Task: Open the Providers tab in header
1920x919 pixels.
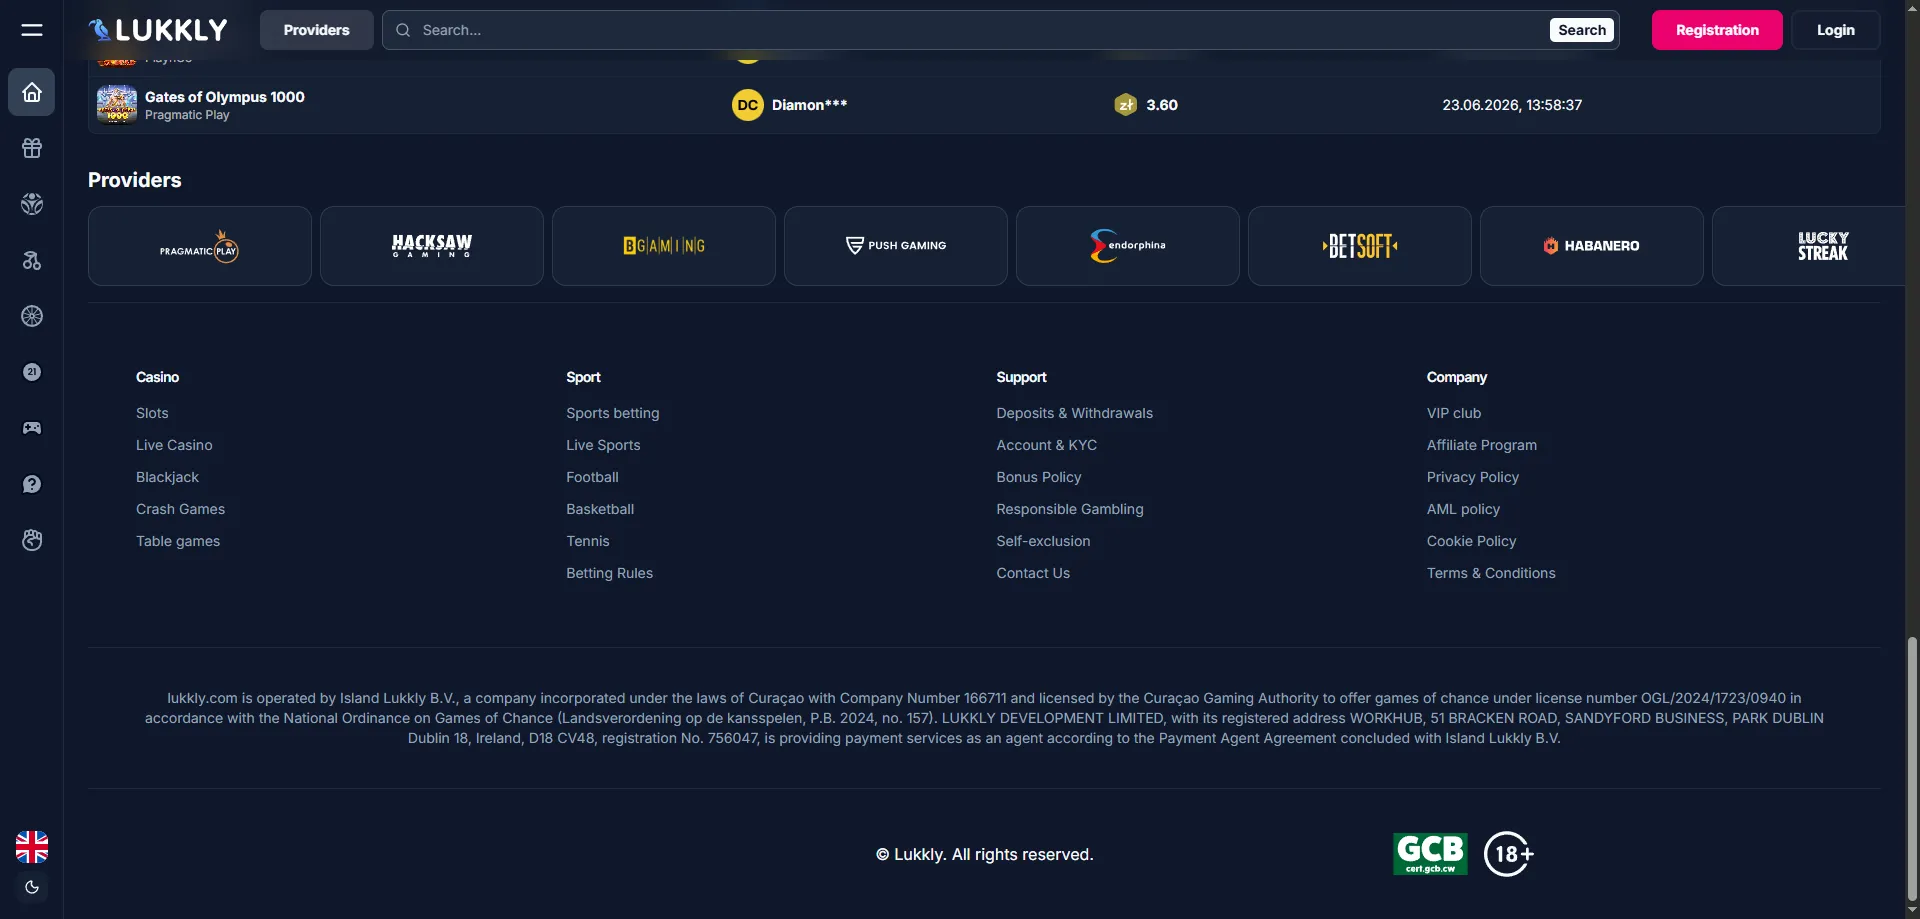Action: coord(316,30)
